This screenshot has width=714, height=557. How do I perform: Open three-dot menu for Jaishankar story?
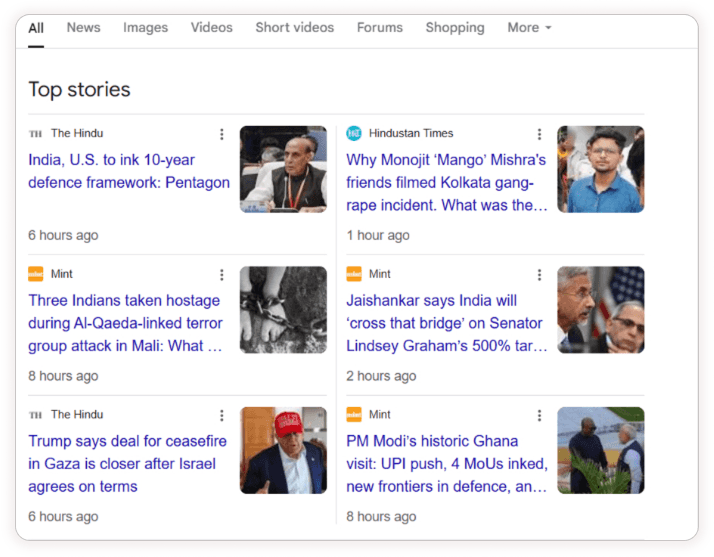pyautogui.click(x=540, y=275)
